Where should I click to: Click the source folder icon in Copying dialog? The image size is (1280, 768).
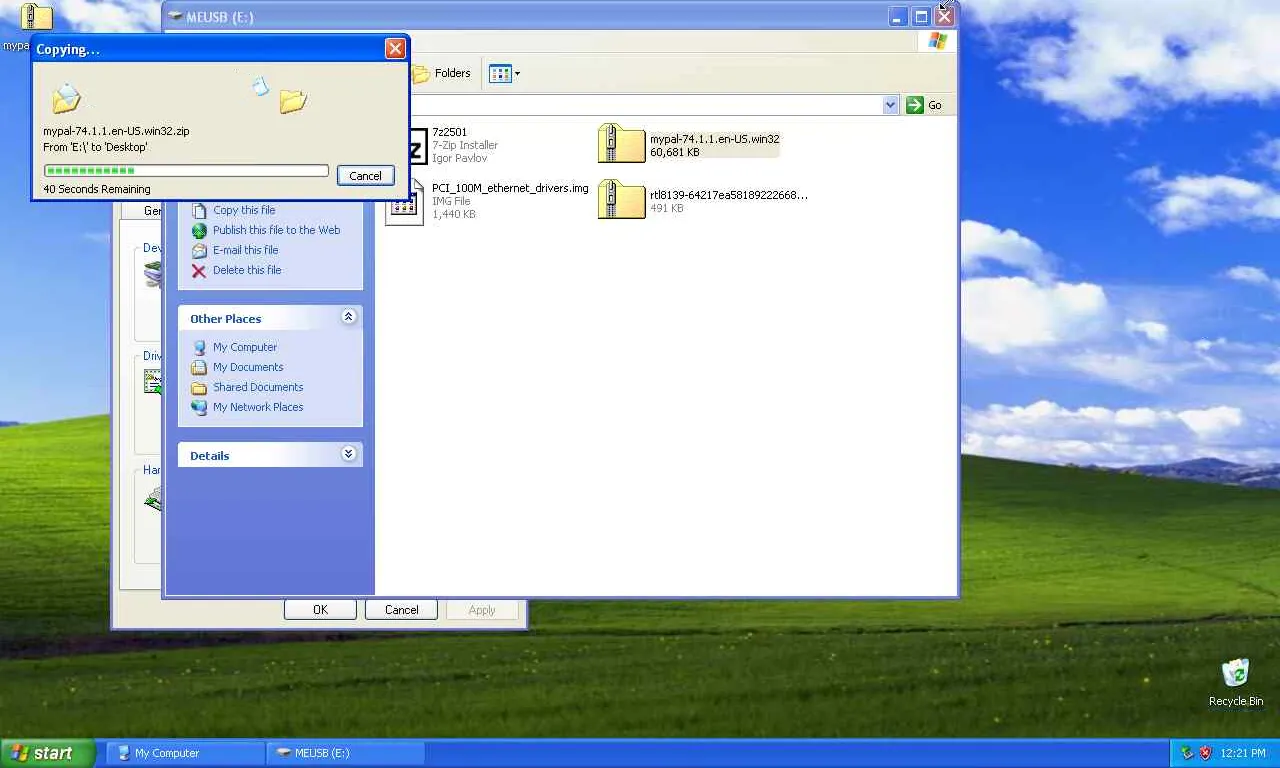coord(66,98)
